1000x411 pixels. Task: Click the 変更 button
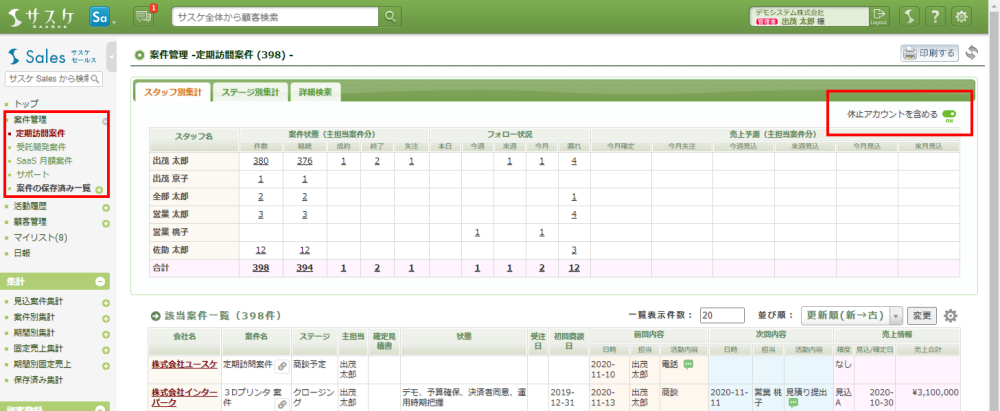pos(922,315)
